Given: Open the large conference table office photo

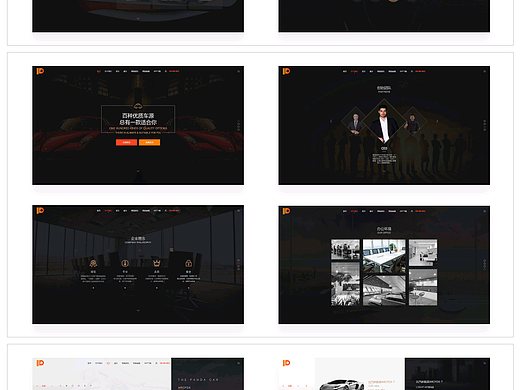Looking at the screenshot, I should point(384,256).
